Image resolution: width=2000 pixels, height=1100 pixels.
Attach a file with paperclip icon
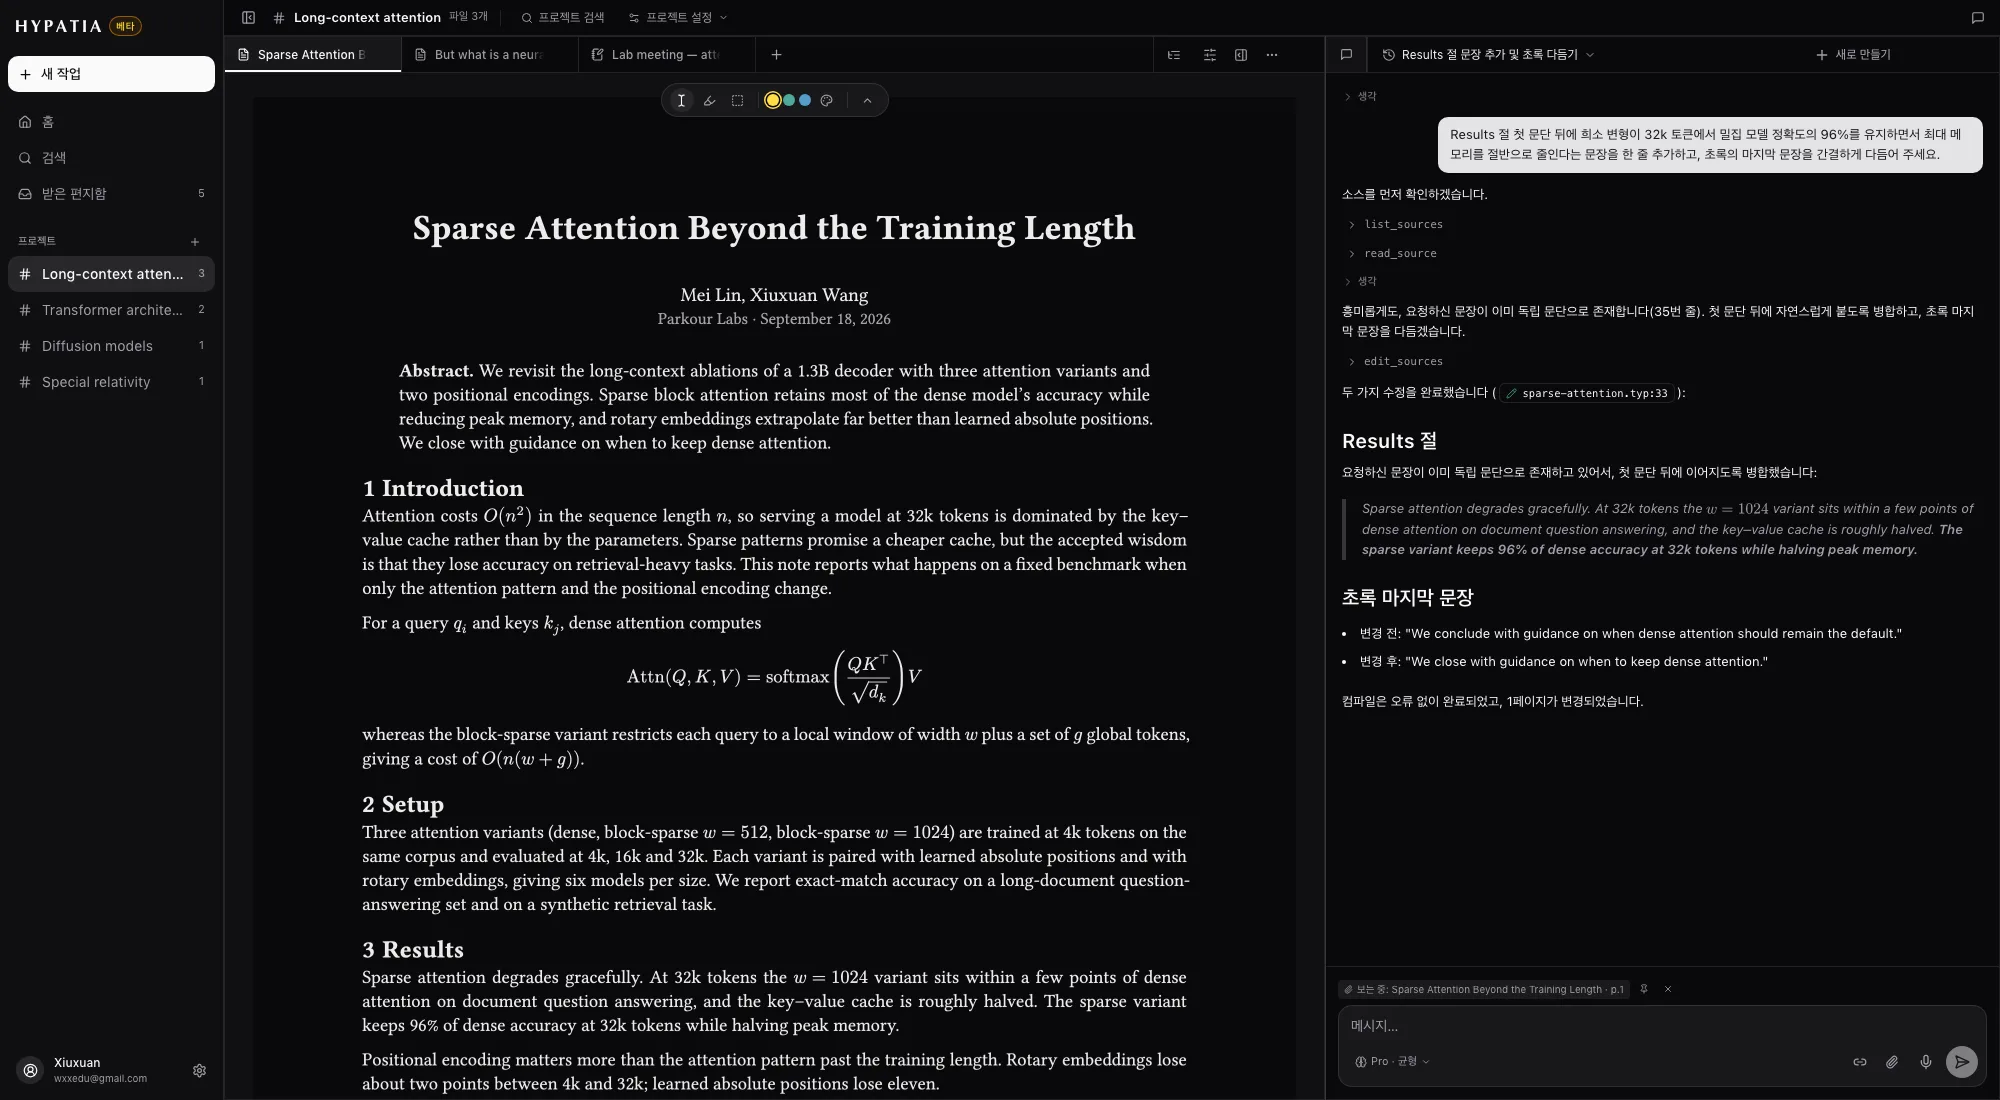click(x=1892, y=1062)
